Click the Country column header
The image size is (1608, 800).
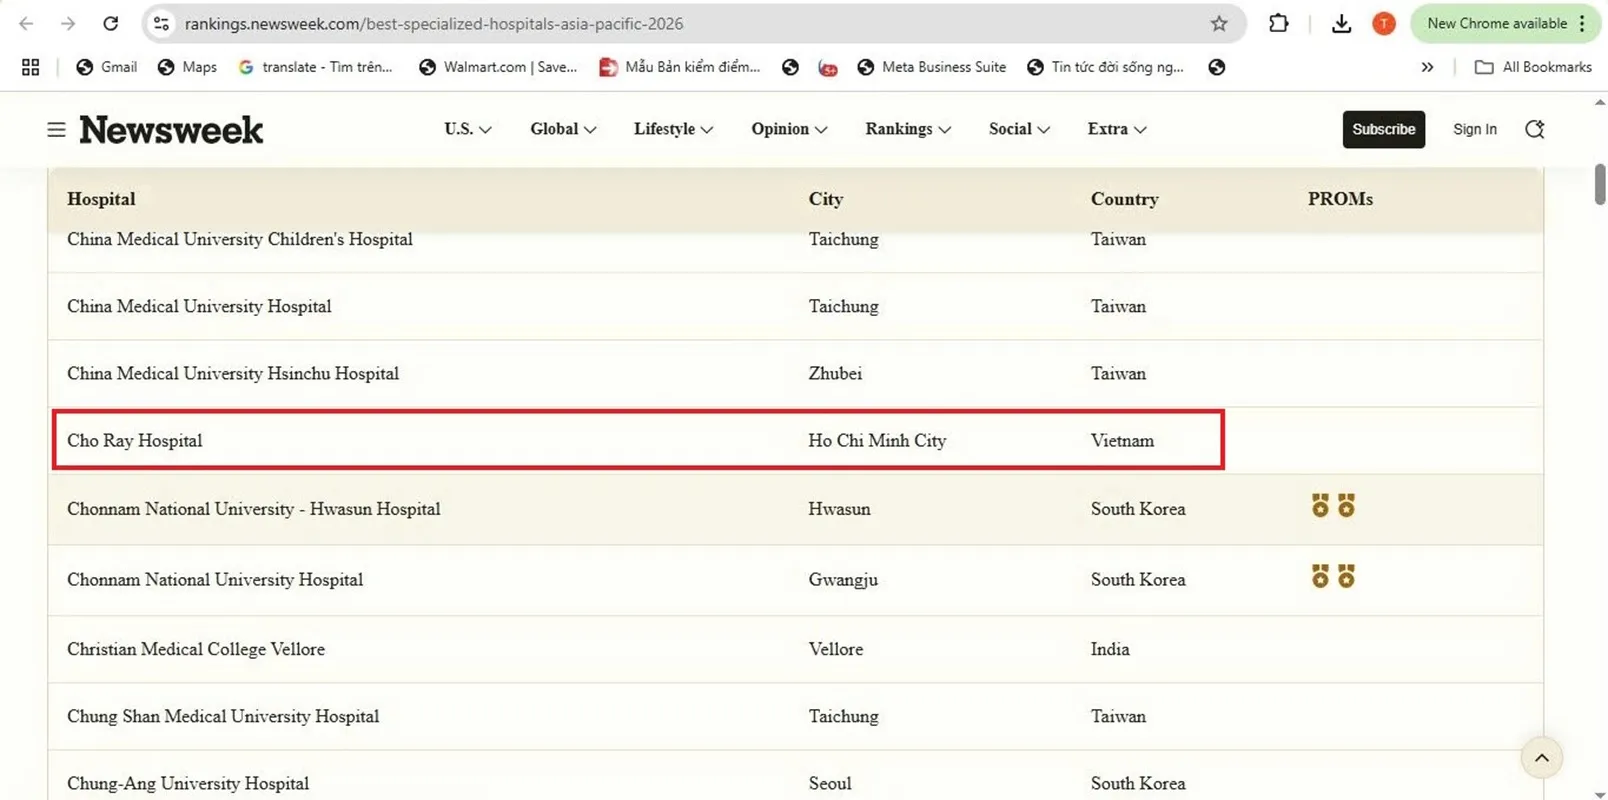tap(1124, 199)
